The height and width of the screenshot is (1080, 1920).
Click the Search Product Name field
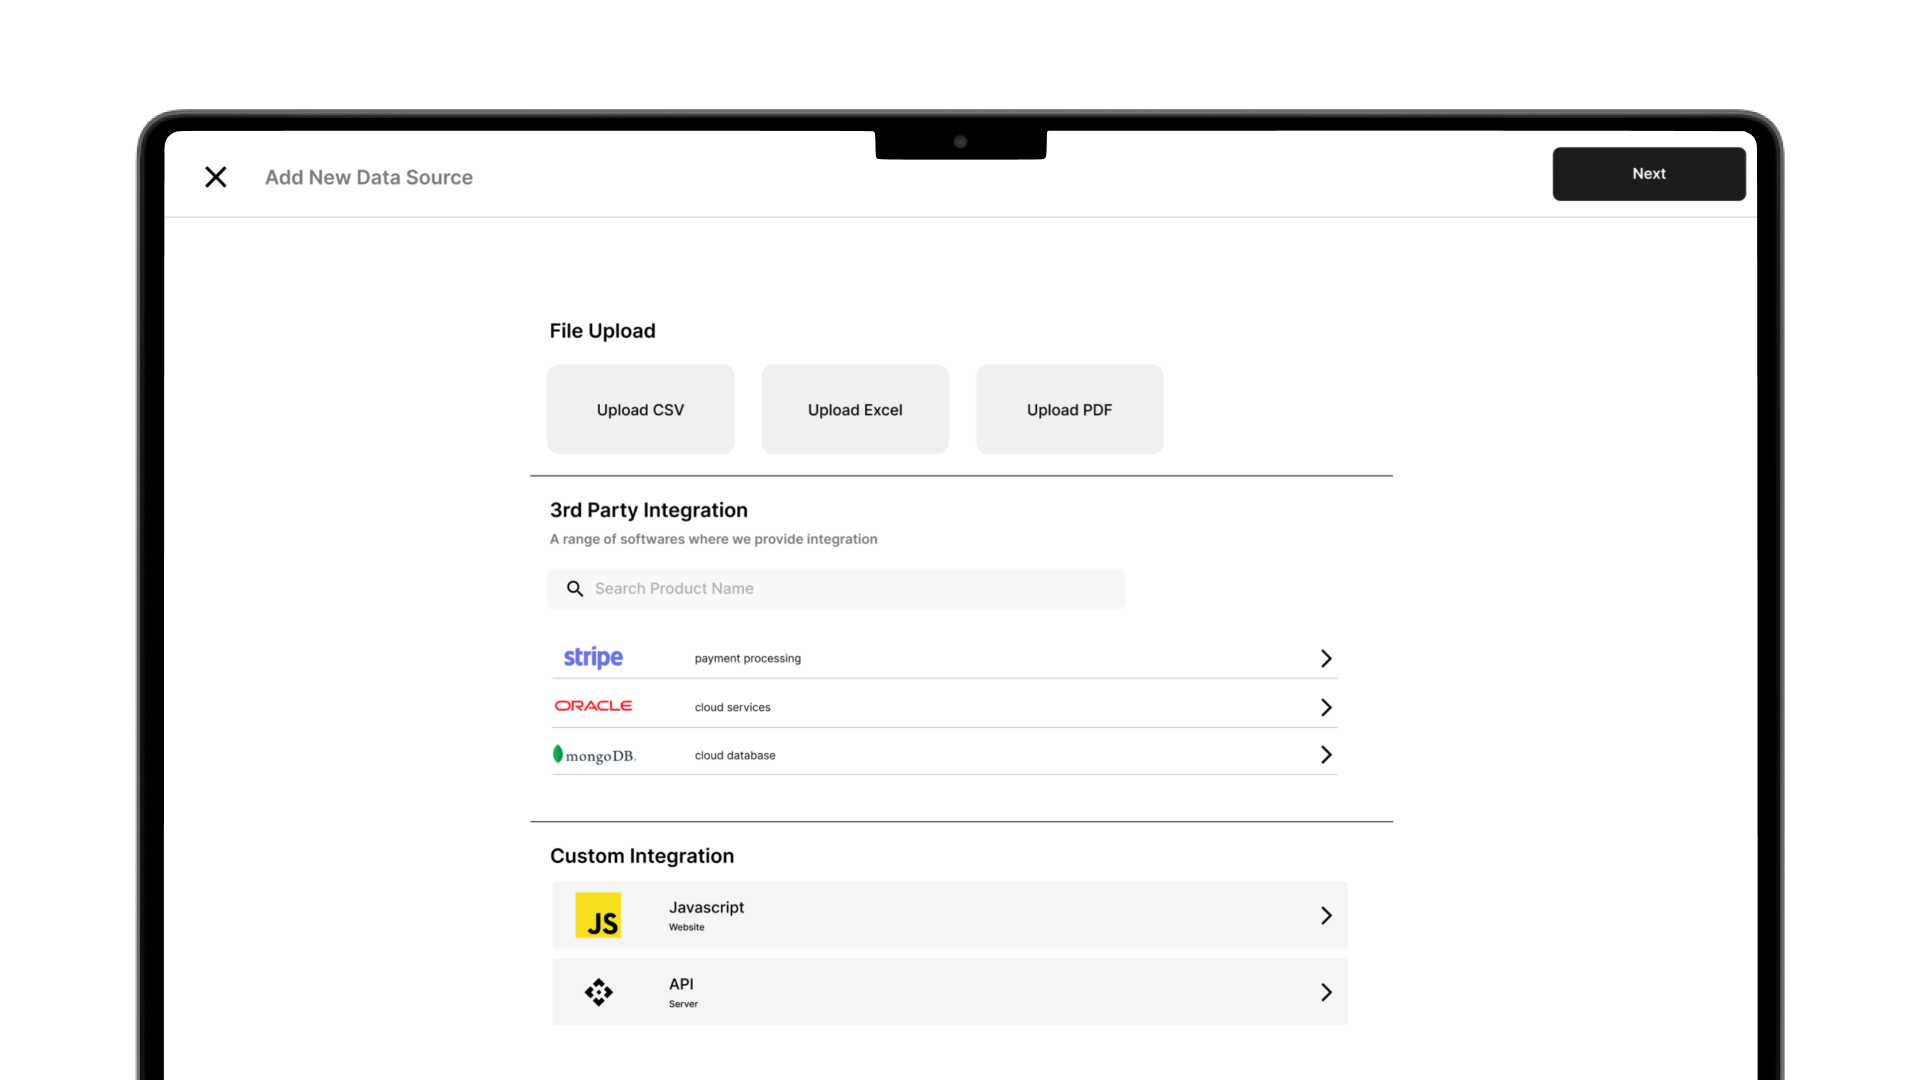coord(836,588)
